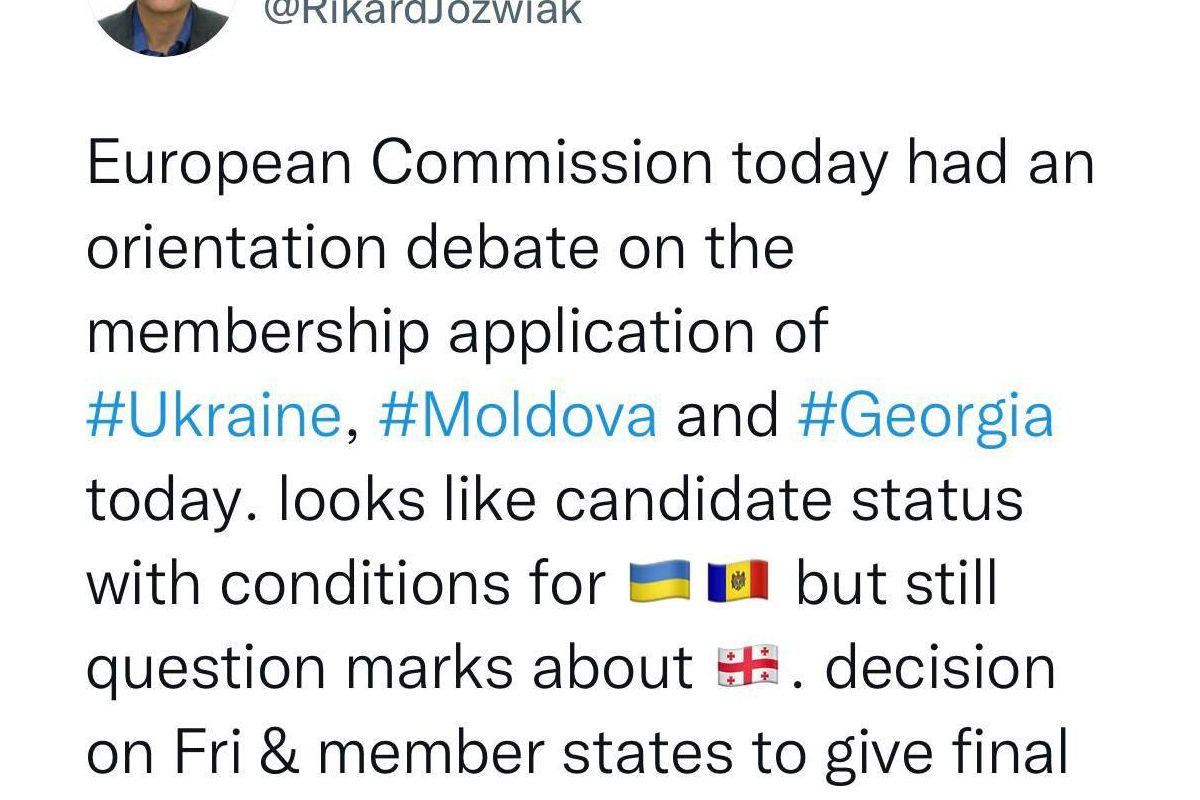The image size is (1200, 800).
Task: Click the words "European Commission"
Action: coord(399,163)
